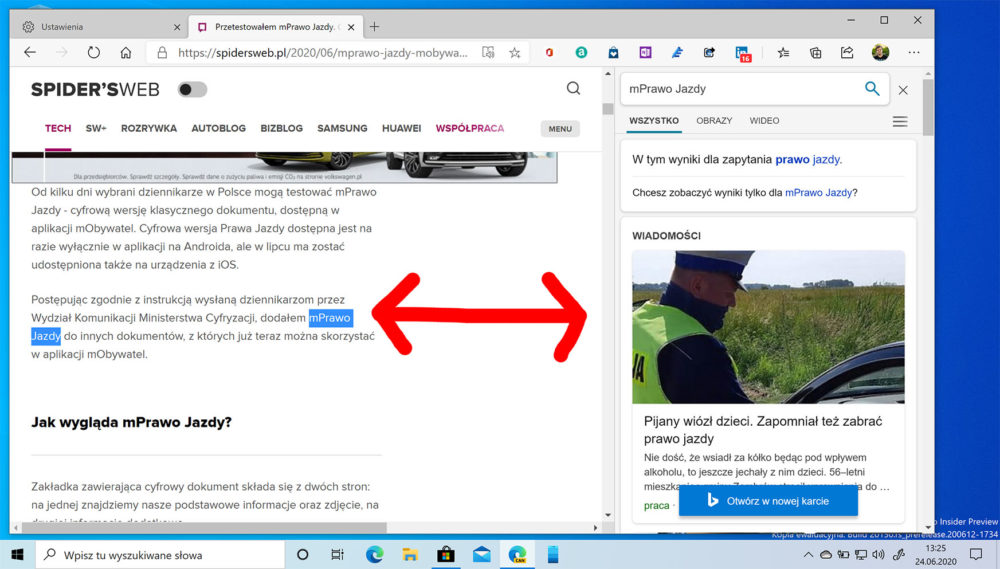Start the Read aloud / immersive reader icon
1000x569 pixels.
click(x=488, y=53)
